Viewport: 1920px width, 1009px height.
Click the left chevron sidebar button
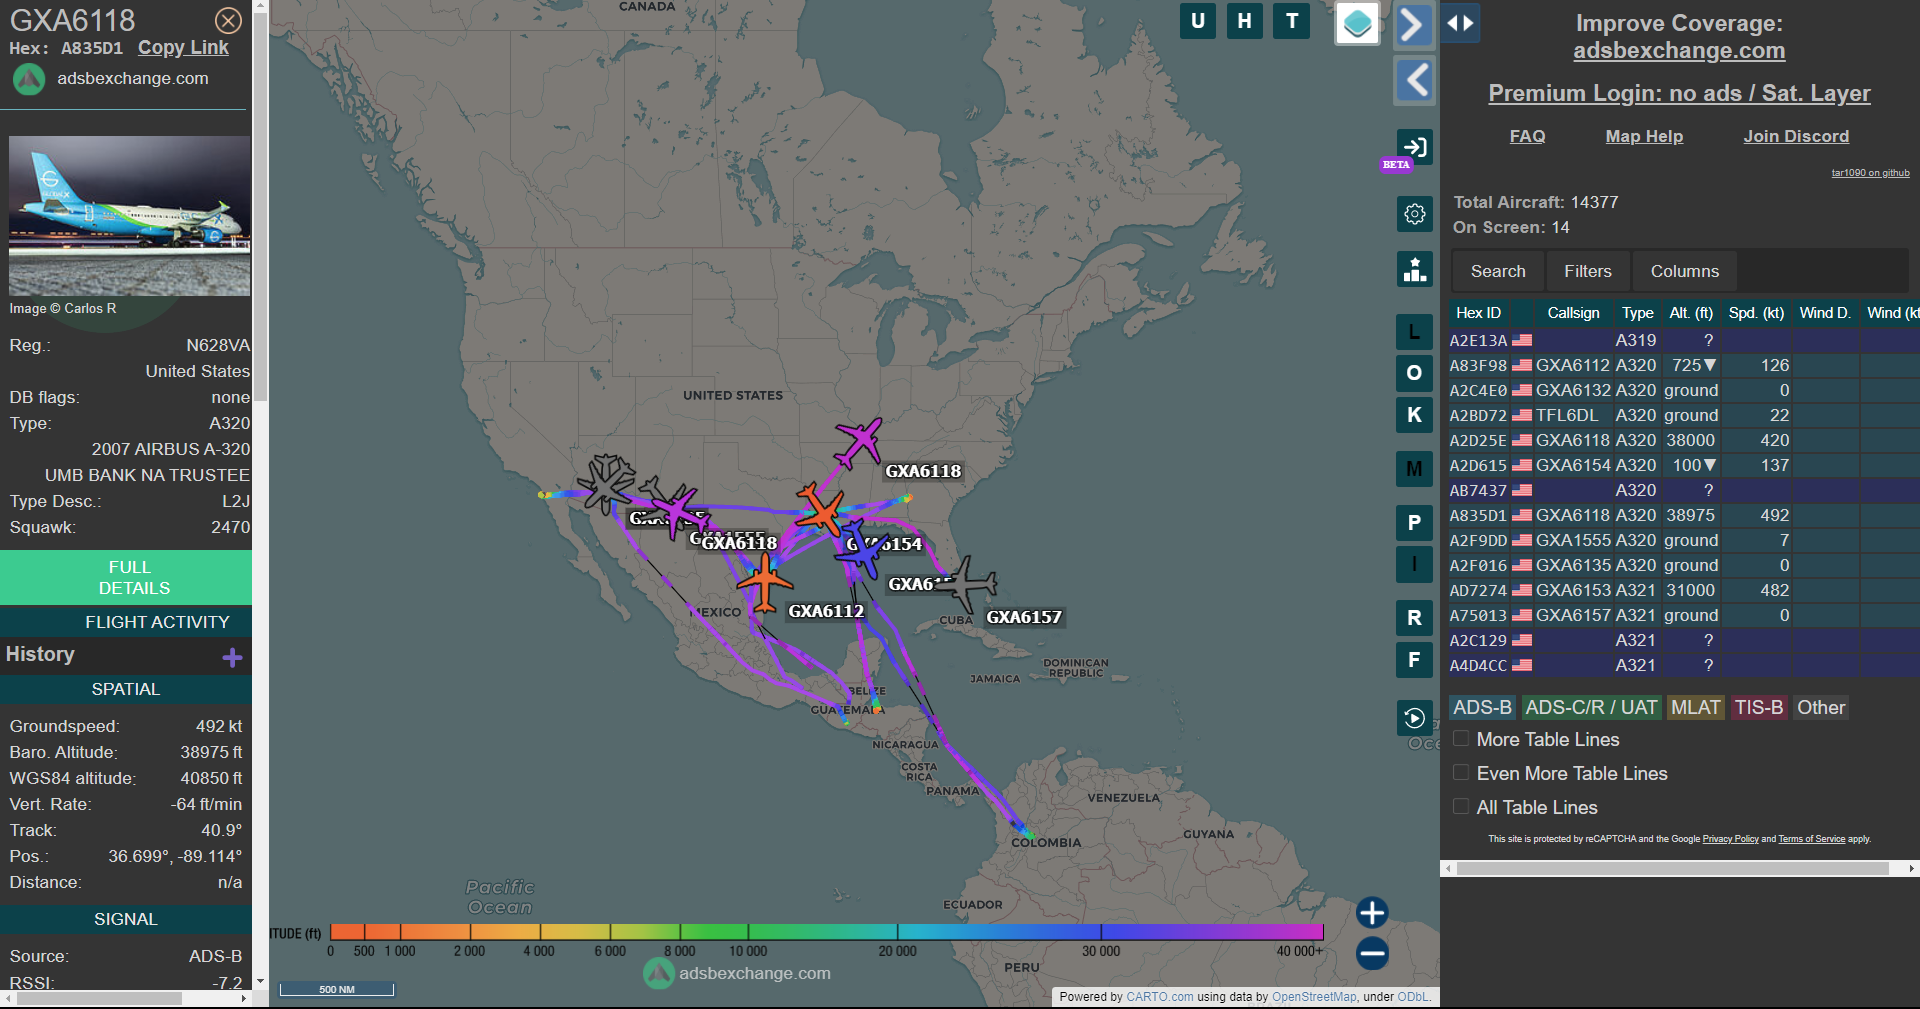1414,80
